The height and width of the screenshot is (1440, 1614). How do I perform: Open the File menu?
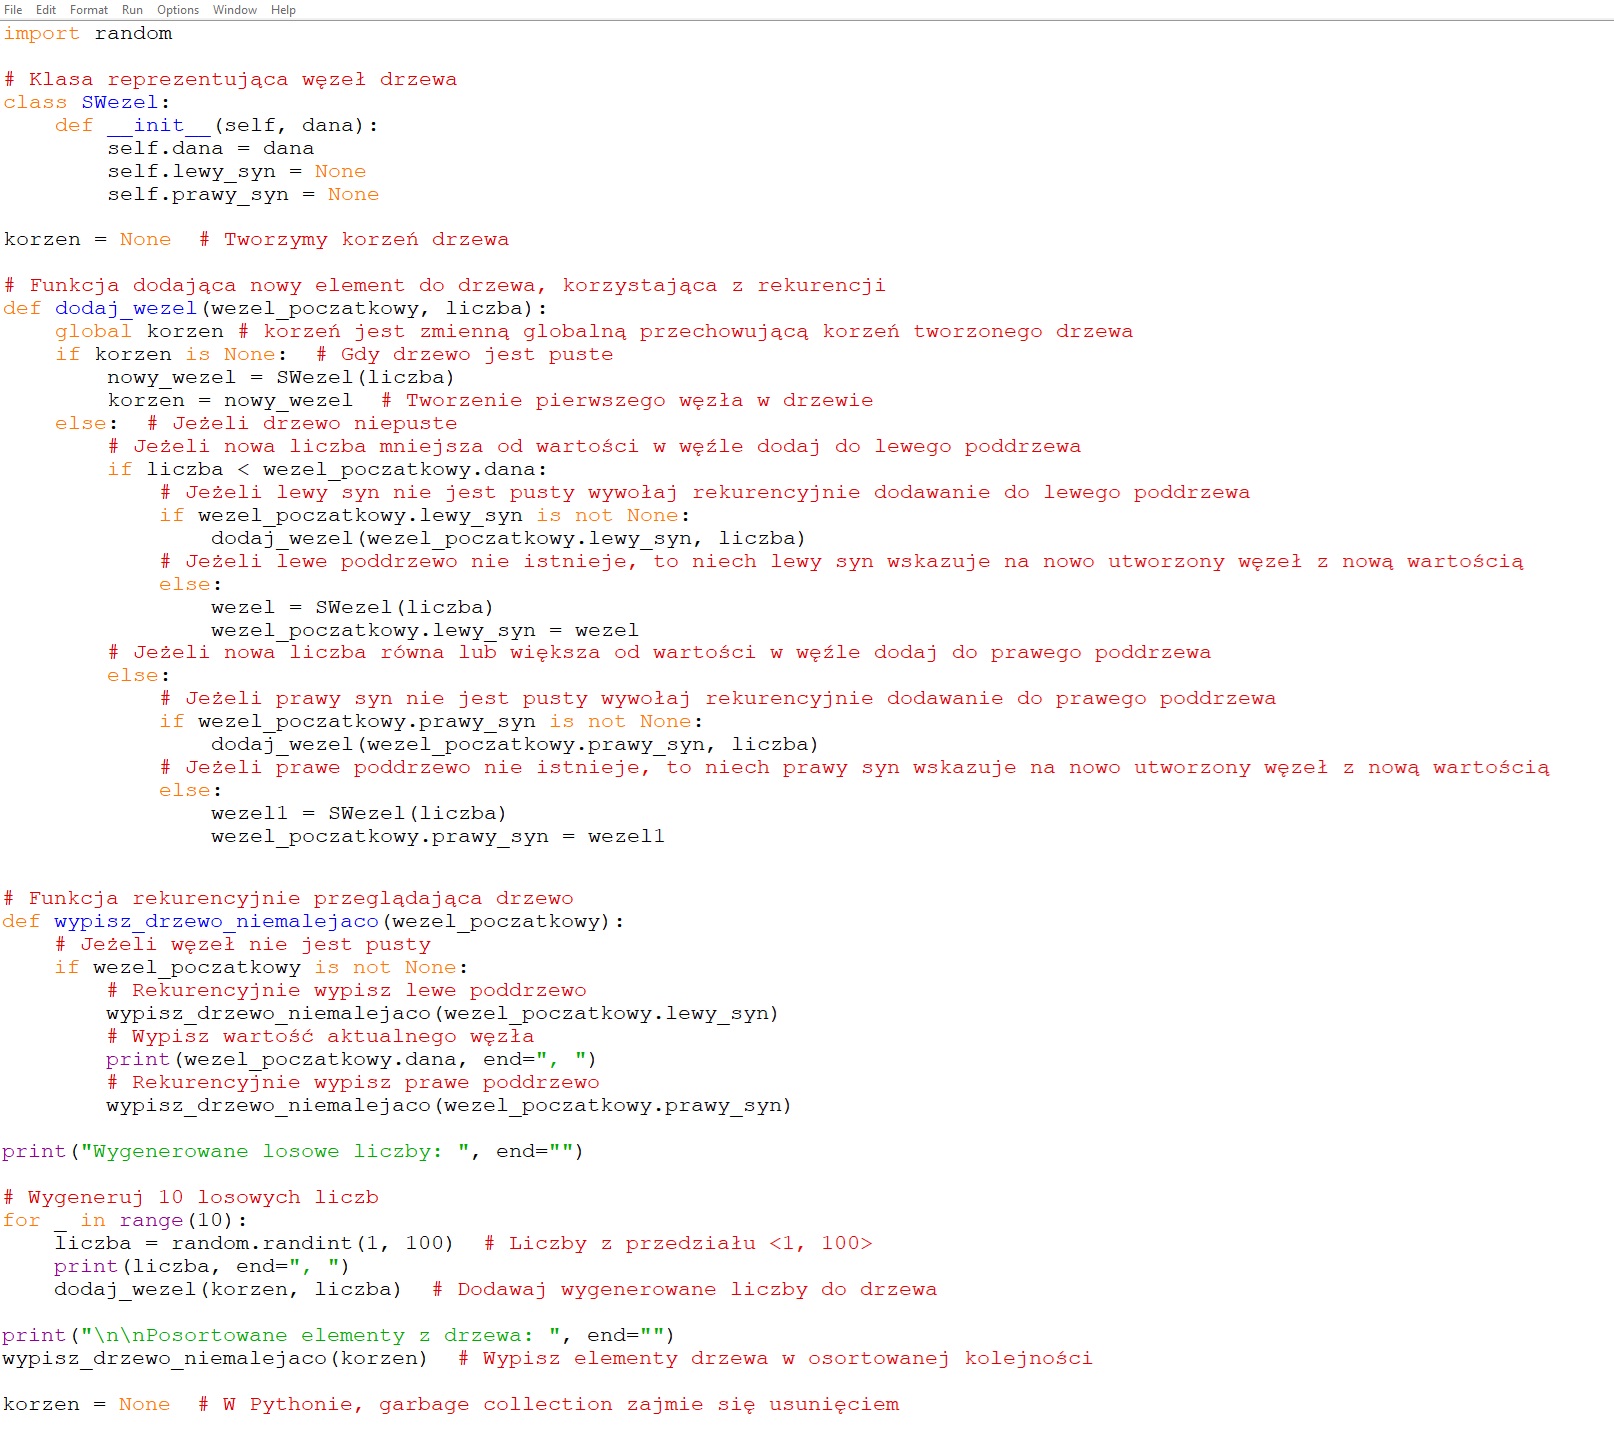(13, 10)
